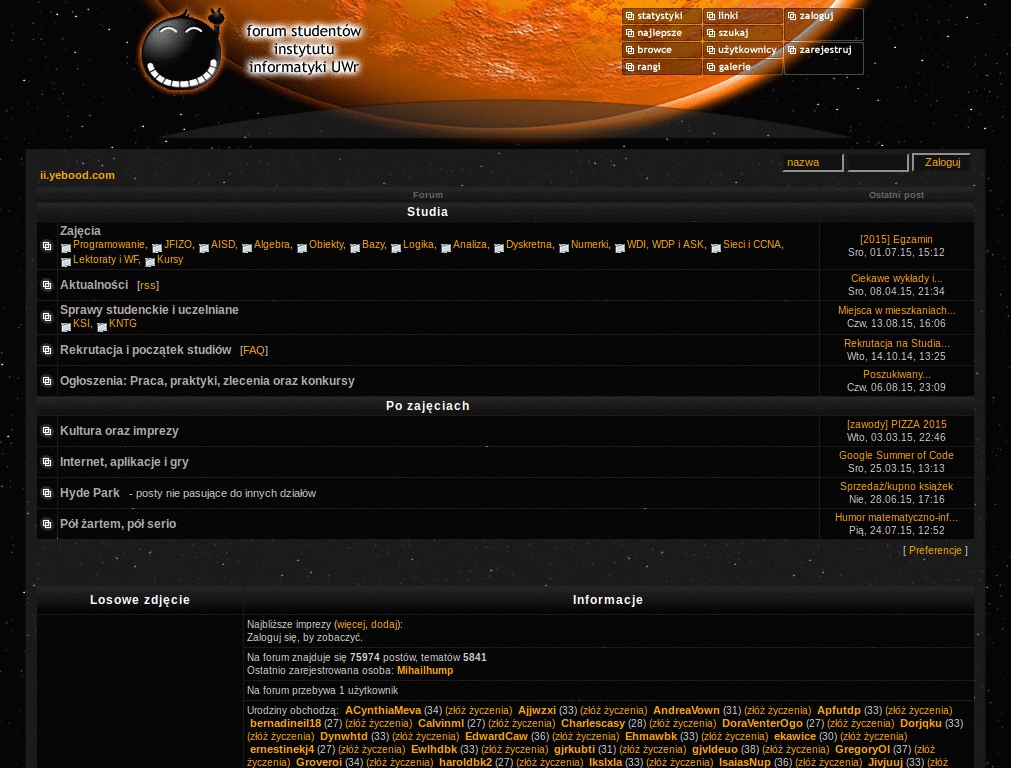Open the Preferencje link
Screen dimensions: 1024x768
(x=935, y=551)
